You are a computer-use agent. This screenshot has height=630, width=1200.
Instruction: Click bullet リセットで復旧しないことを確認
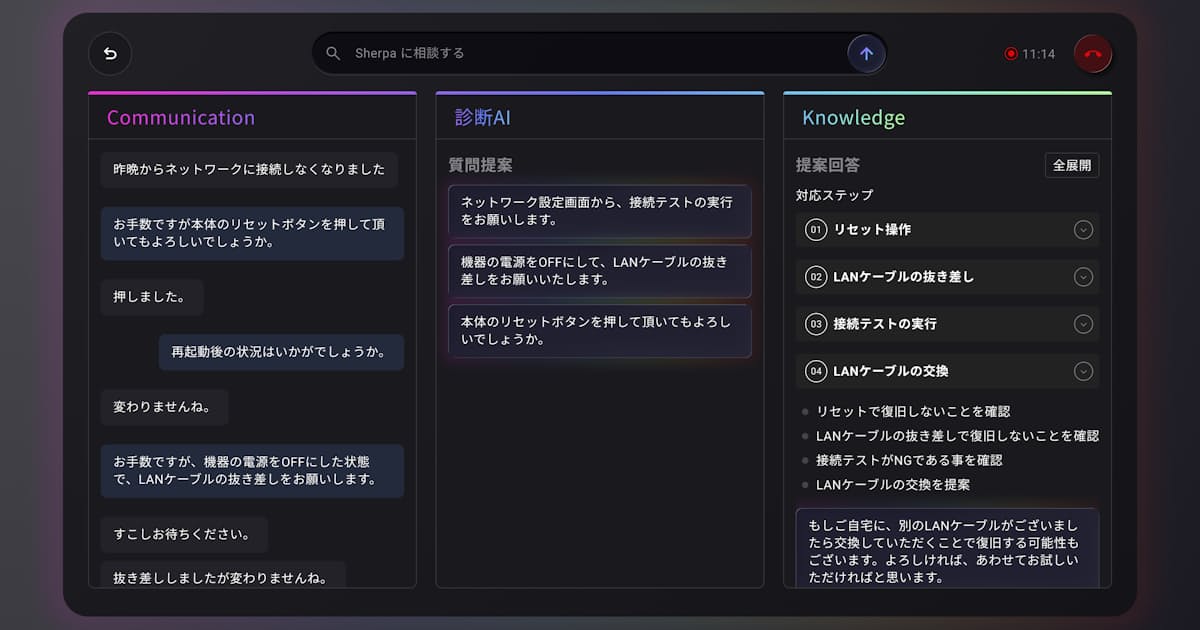(x=913, y=411)
